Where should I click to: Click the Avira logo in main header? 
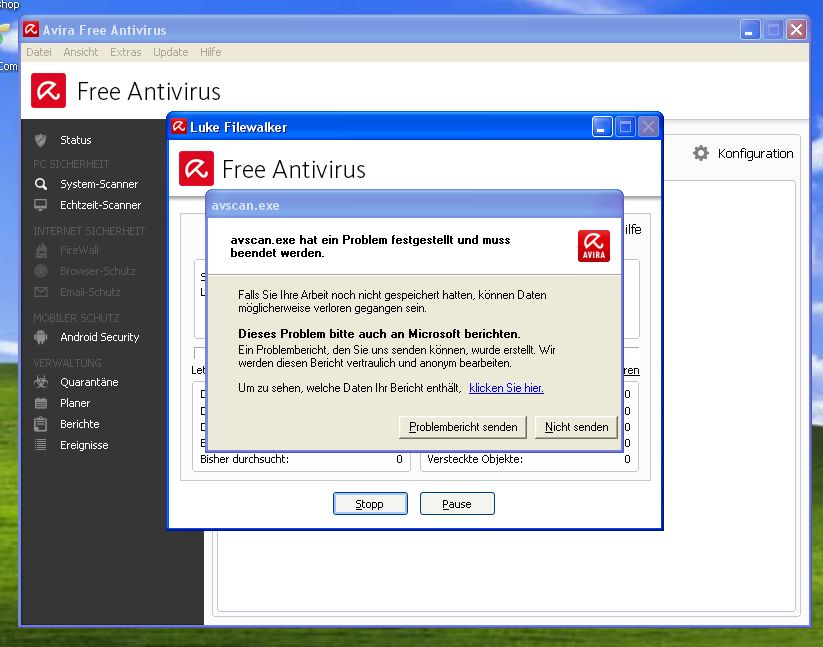[x=48, y=91]
